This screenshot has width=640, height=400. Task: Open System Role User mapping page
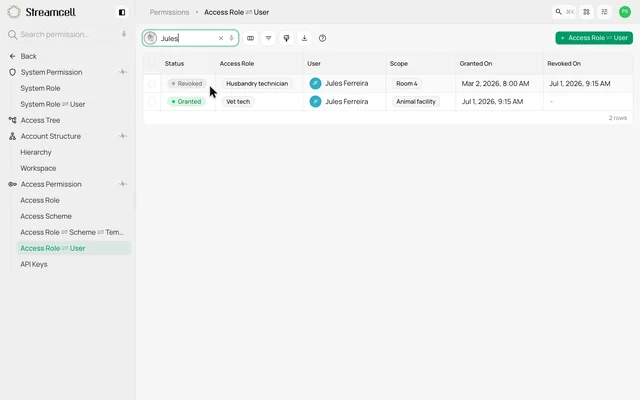tap(53, 104)
